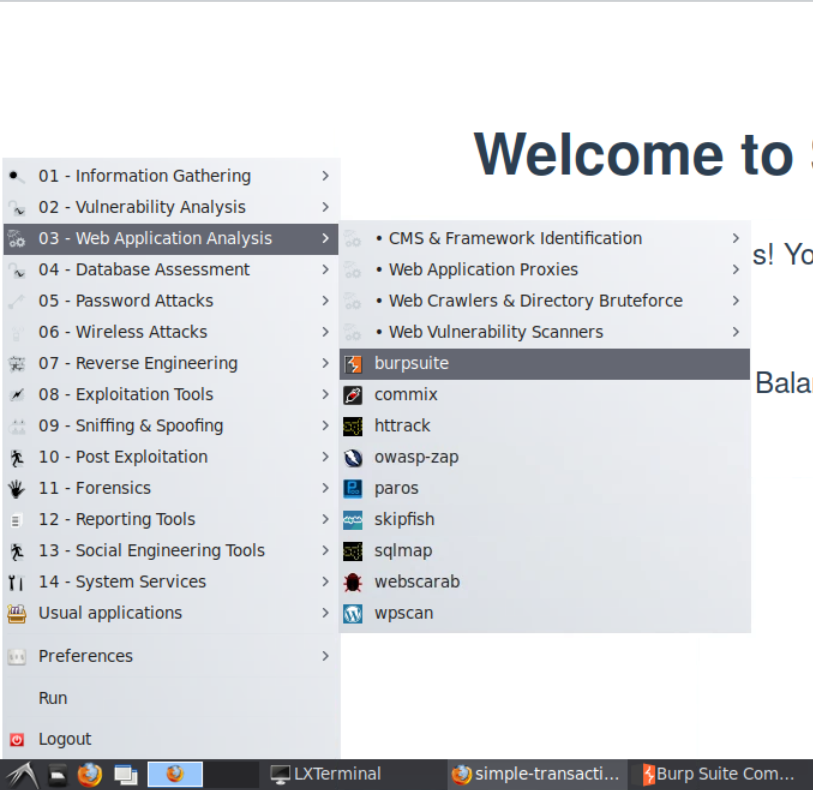Image resolution: width=813 pixels, height=790 pixels.
Task: Open 09 - Sniffing & Spoofing category
Action: pos(171,426)
